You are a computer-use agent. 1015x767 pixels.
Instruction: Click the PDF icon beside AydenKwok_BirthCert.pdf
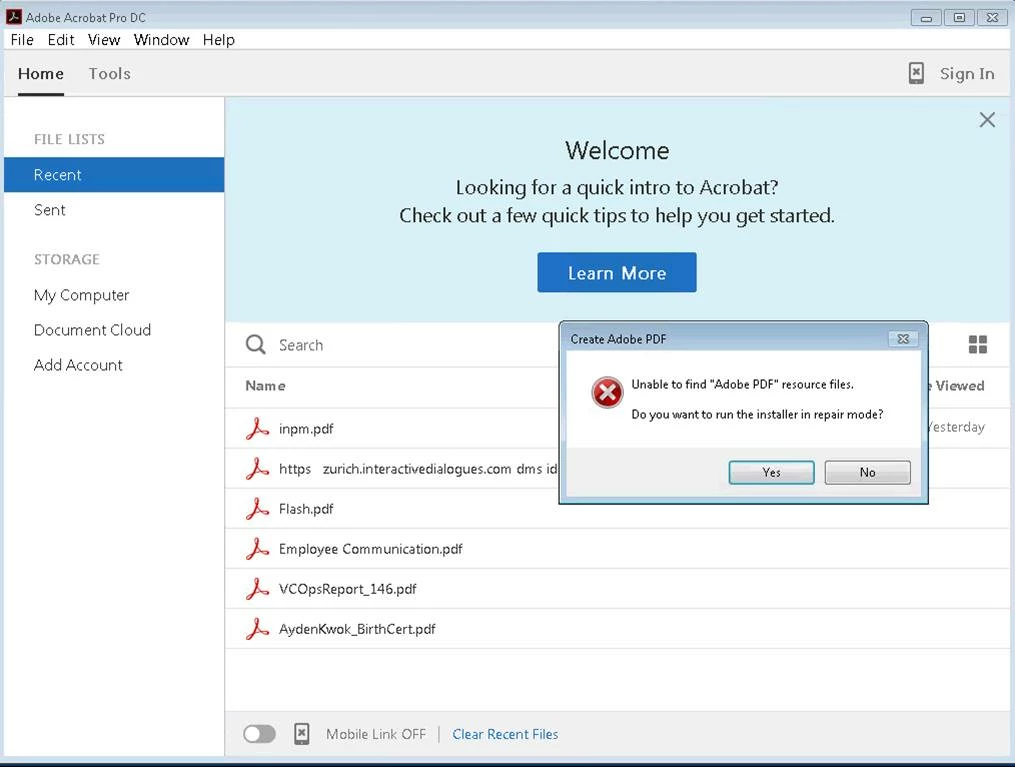pyautogui.click(x=257, y=629)
